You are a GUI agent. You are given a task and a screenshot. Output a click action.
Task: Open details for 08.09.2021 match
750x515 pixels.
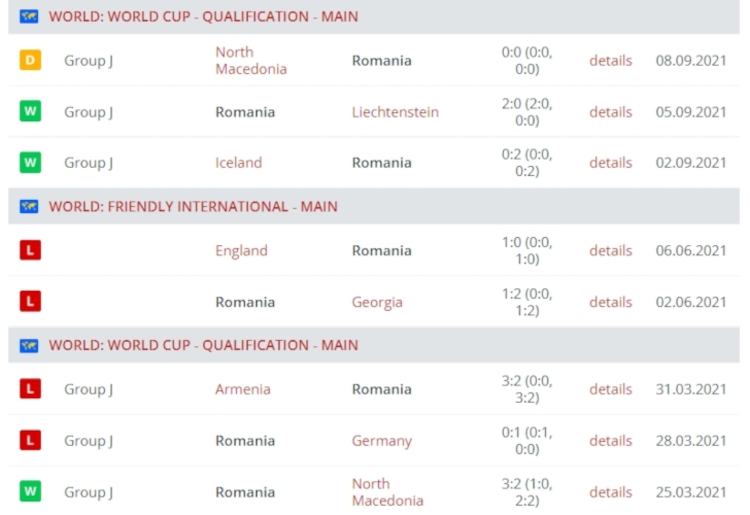coord(611,61)
